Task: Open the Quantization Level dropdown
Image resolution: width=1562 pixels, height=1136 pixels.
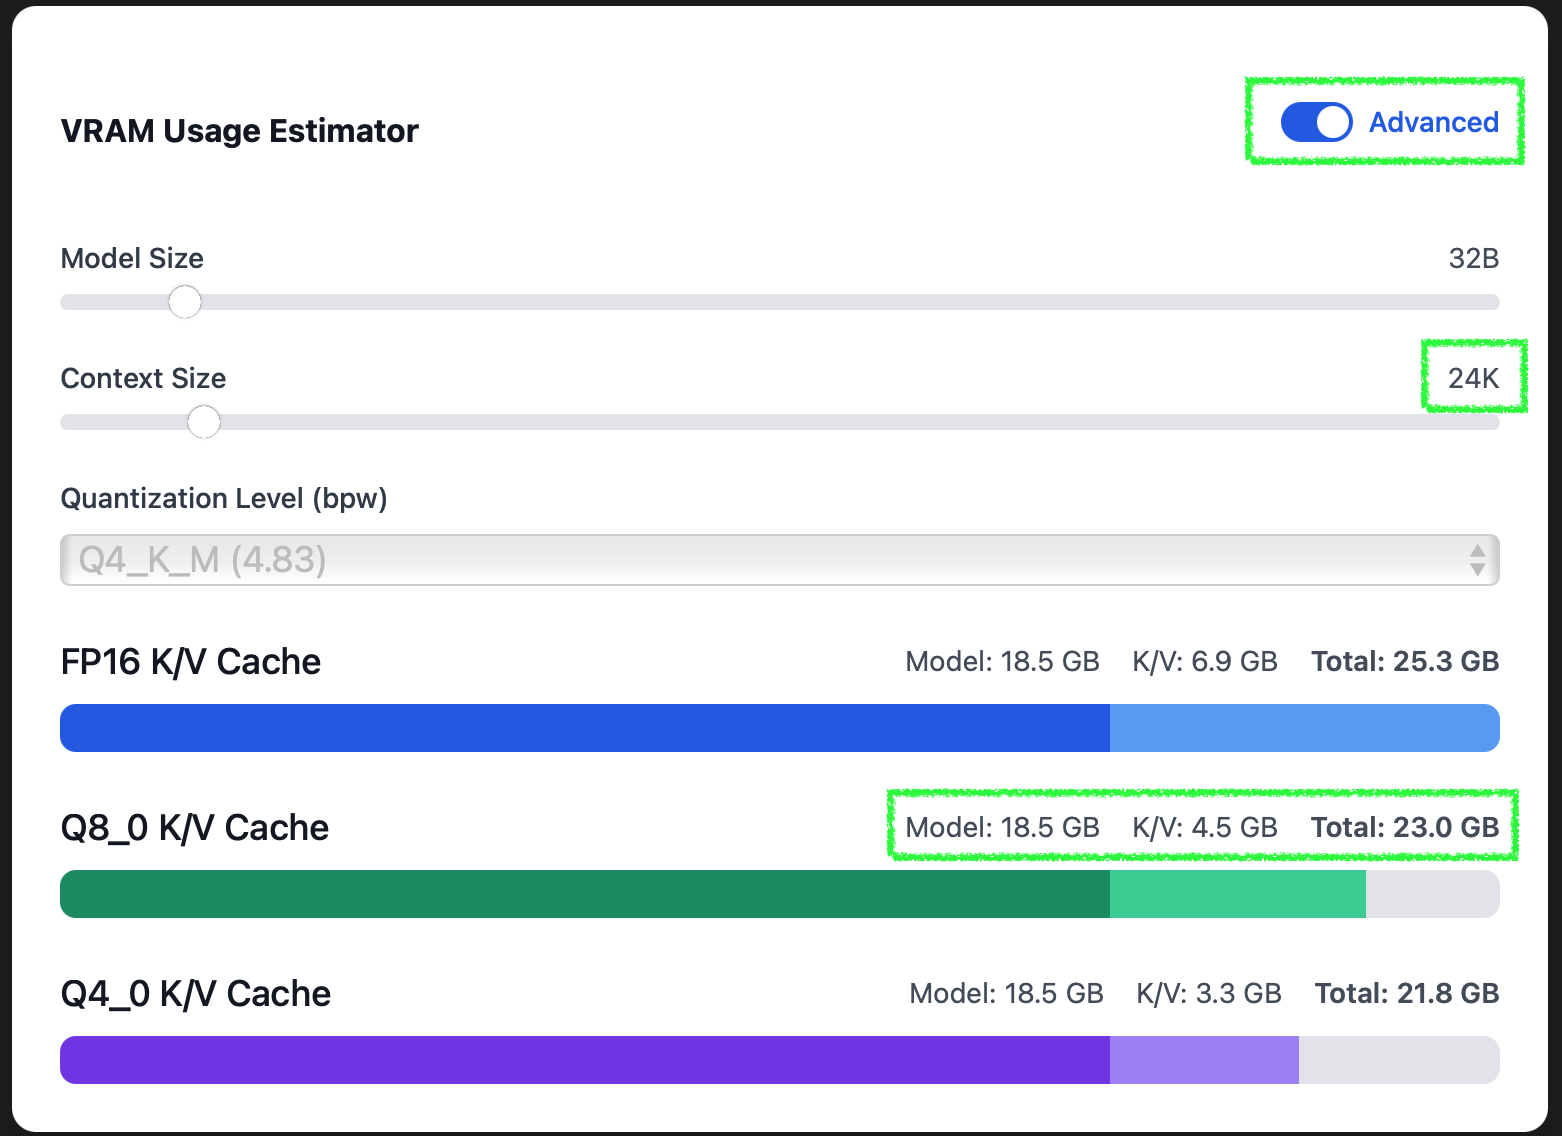Action: pyautogui.click(x=780, y=560)
